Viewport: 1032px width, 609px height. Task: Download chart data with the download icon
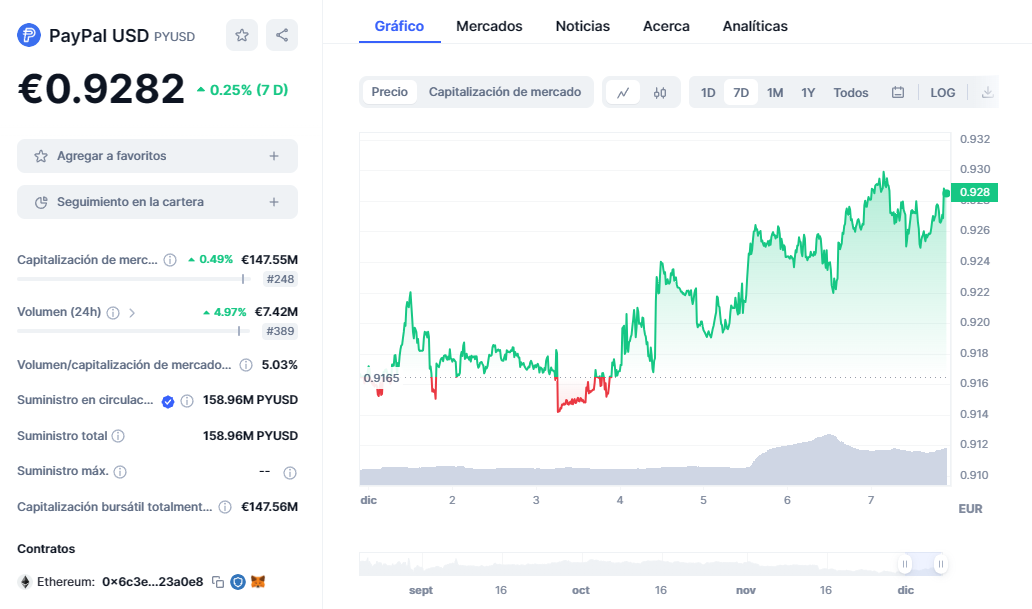tap(987, 92)
